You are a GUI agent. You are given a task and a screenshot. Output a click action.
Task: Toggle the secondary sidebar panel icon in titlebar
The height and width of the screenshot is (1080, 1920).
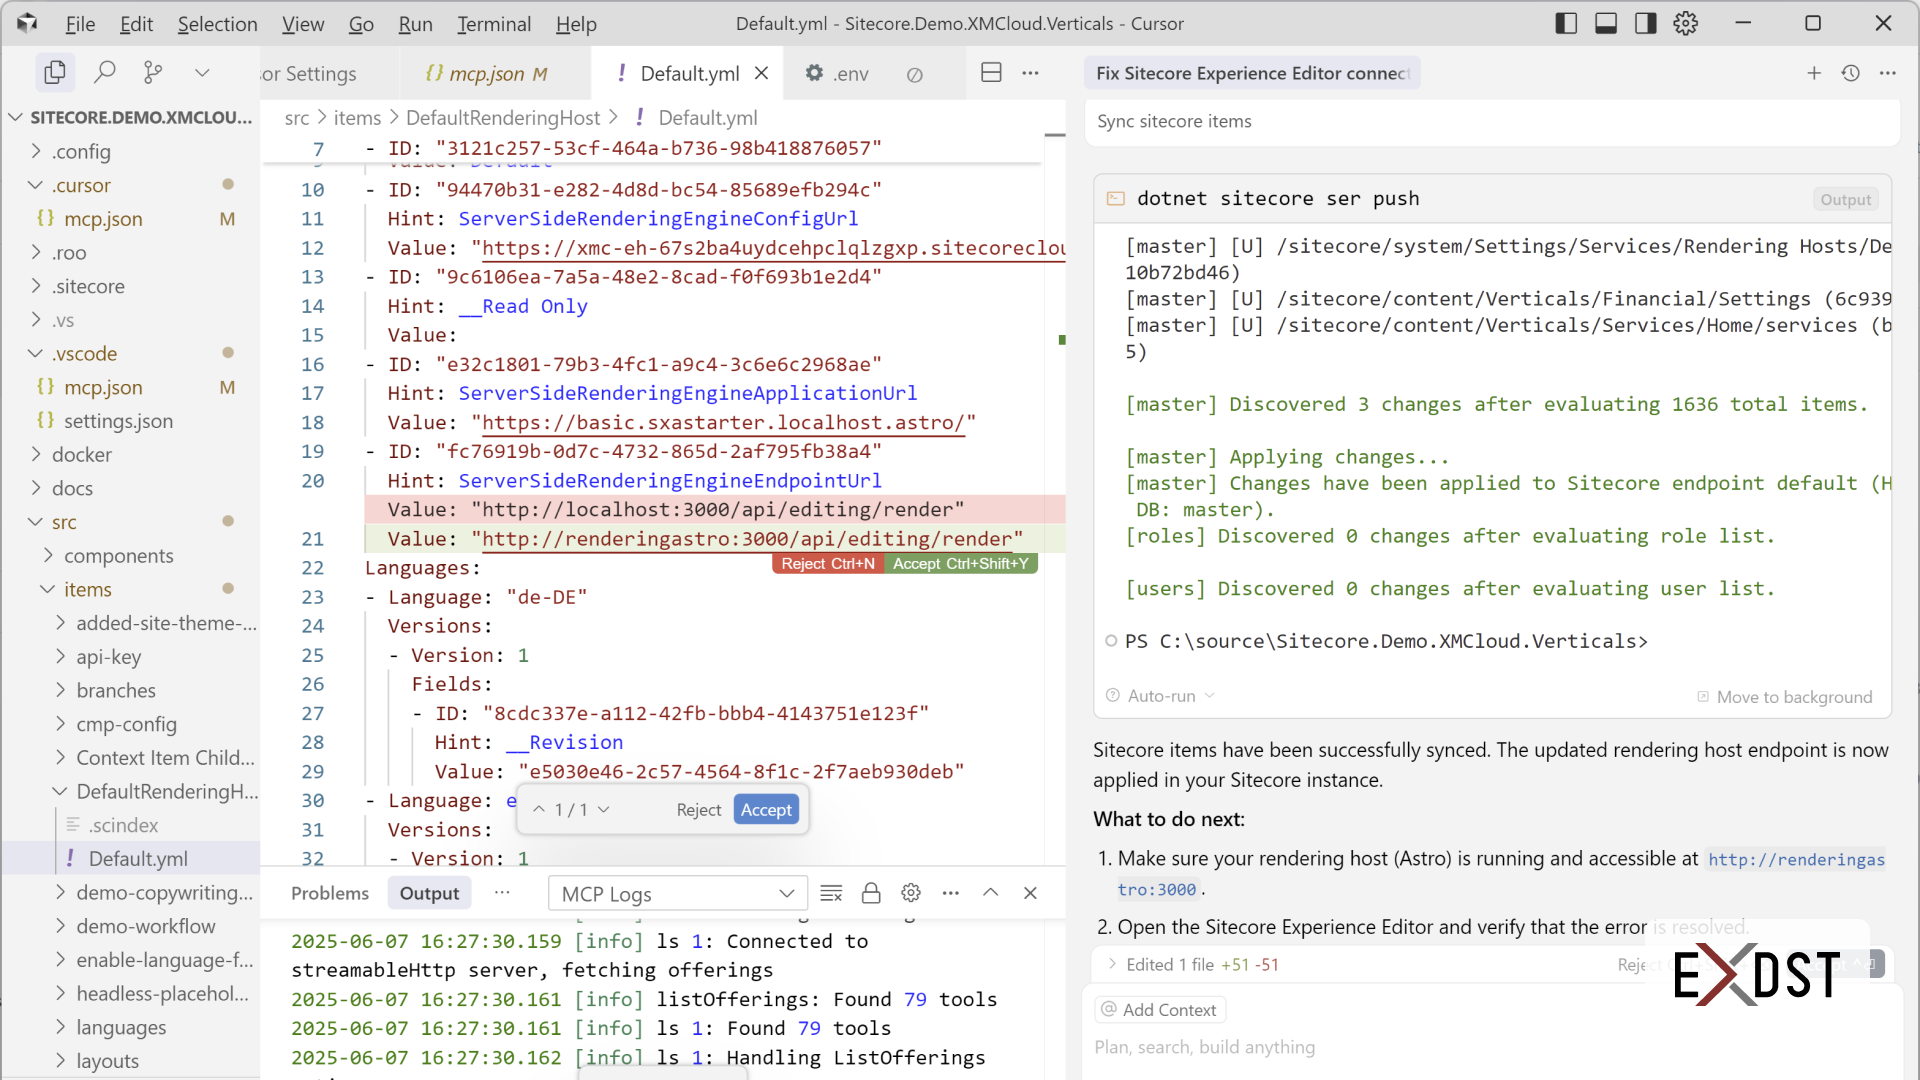(1645, 22)
